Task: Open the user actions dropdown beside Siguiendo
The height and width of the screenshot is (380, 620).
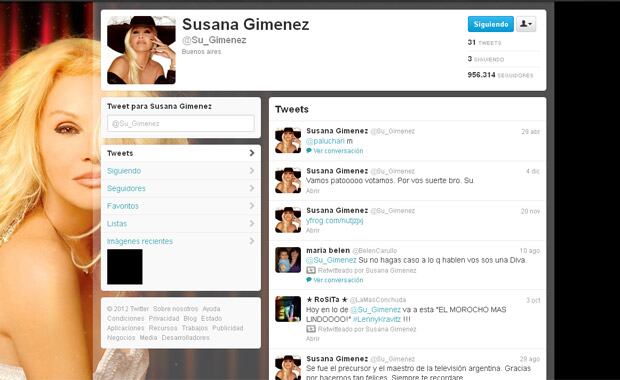Action: pos(526,24)
